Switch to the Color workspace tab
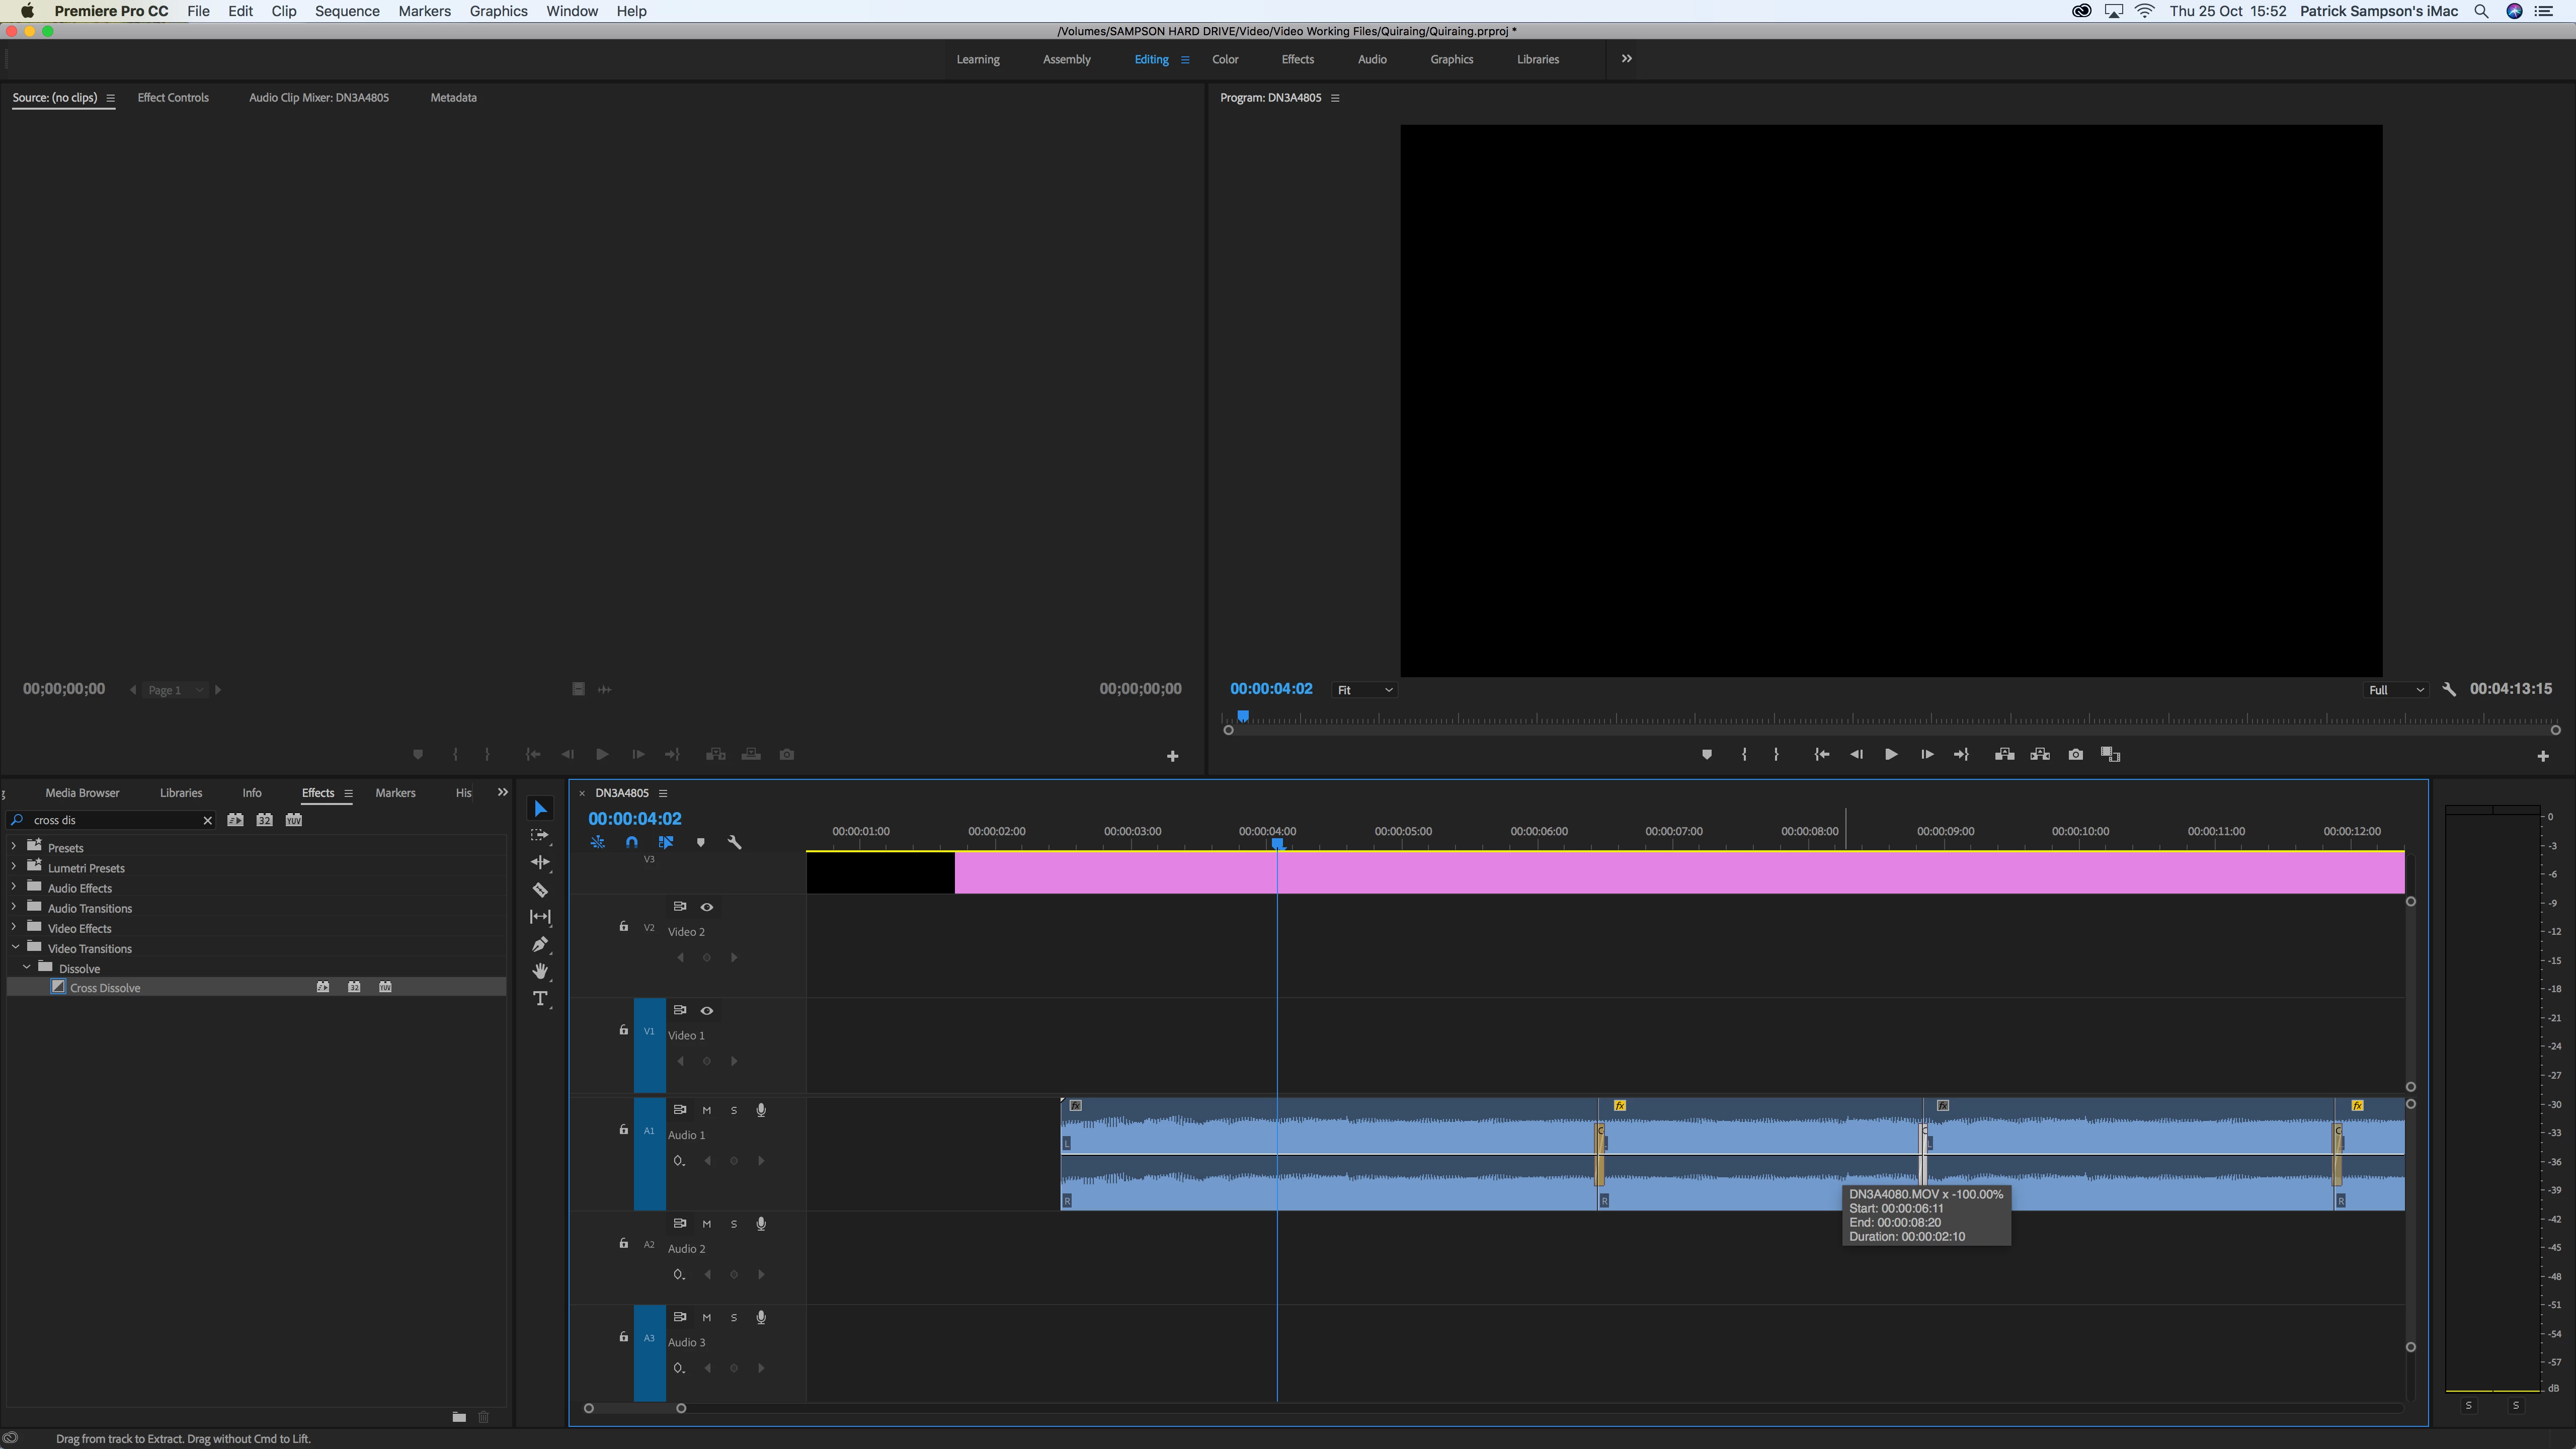 (x=1224, y=59)
